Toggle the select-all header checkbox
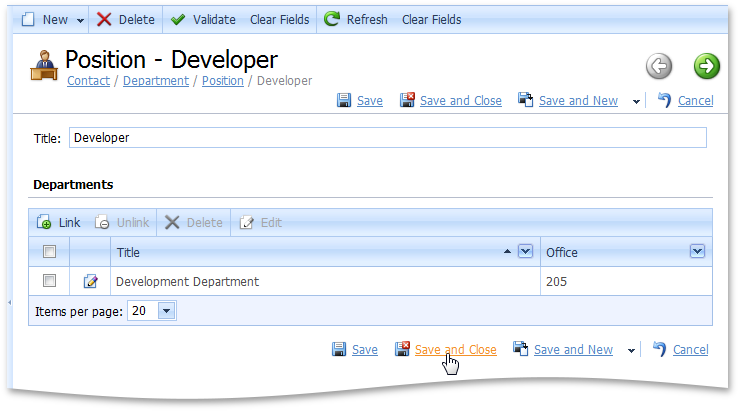Viewport: 741px width, 414px height. 49,251
